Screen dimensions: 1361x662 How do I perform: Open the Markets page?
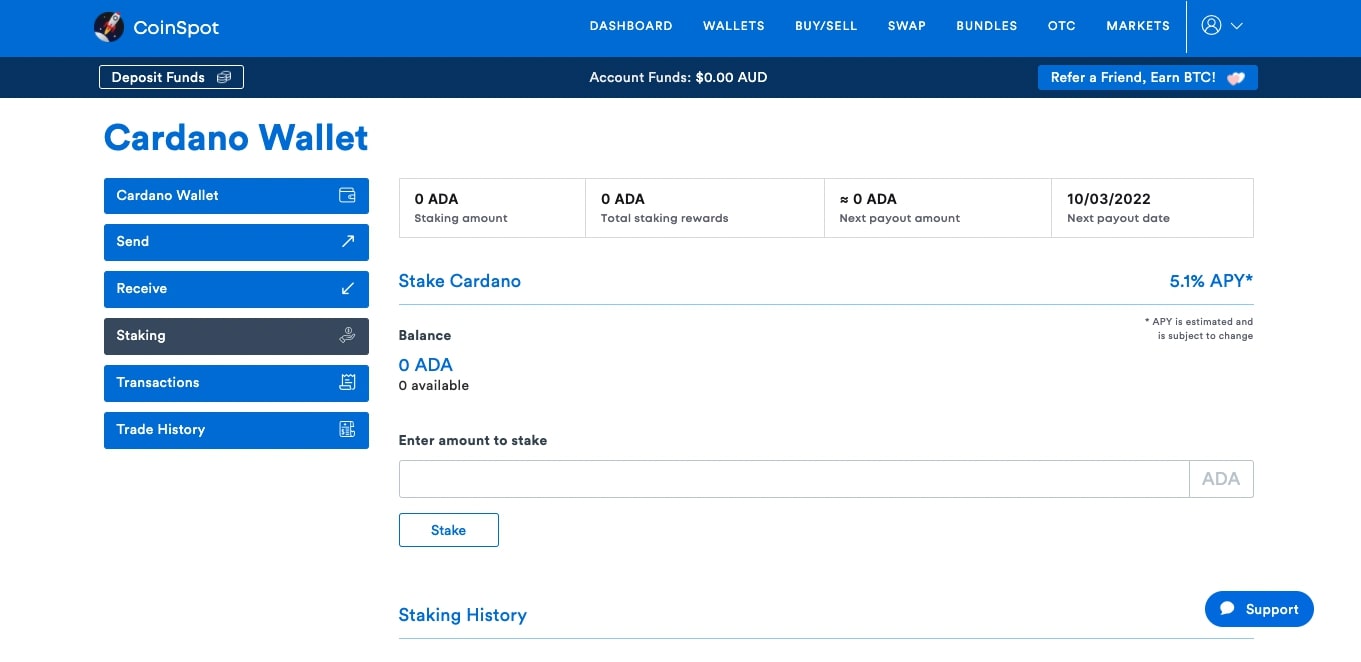click(1138, 26)
